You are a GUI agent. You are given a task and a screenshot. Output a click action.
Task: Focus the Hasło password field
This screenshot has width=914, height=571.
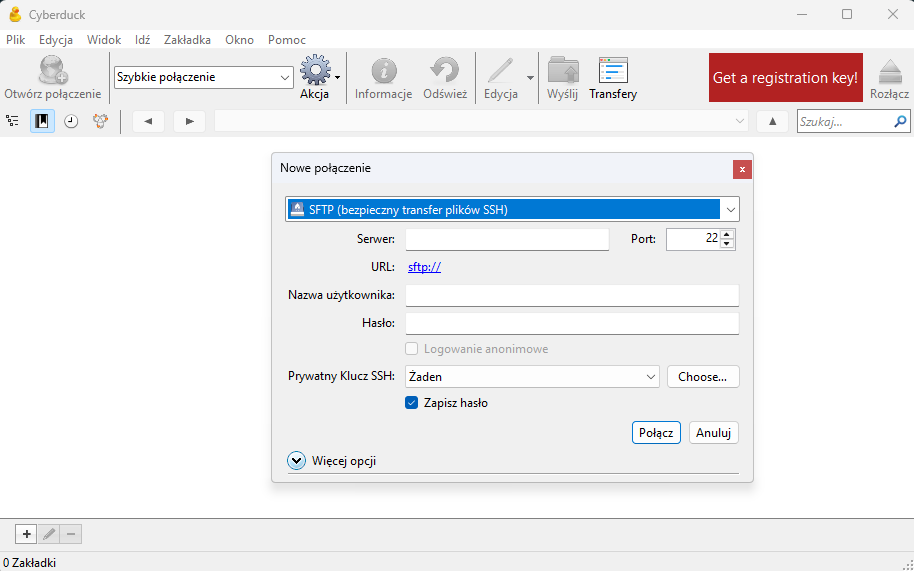[x=572, y=323]
